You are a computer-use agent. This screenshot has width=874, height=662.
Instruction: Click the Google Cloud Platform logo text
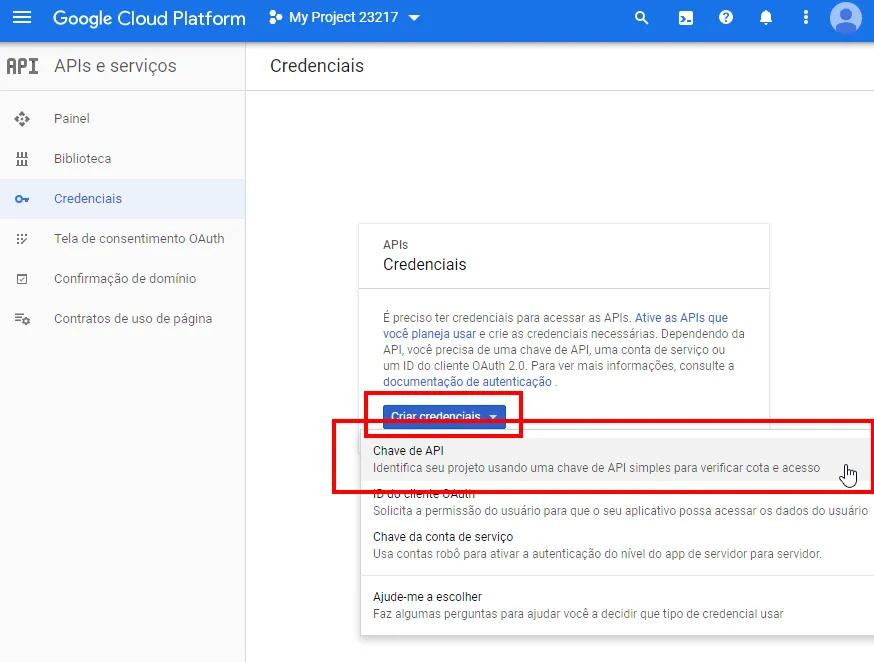coord(149,18)
